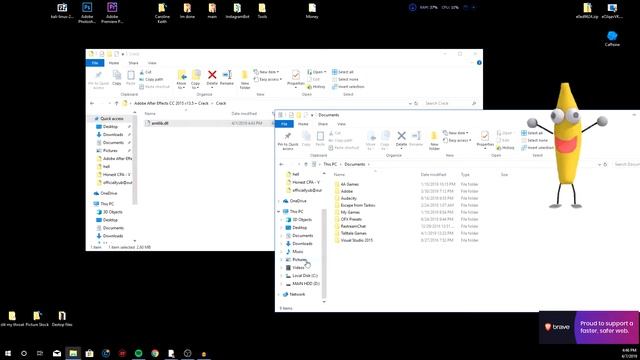Click Up arrow in Documents window address bar
The image size is (640, 360).
point(306,164)
